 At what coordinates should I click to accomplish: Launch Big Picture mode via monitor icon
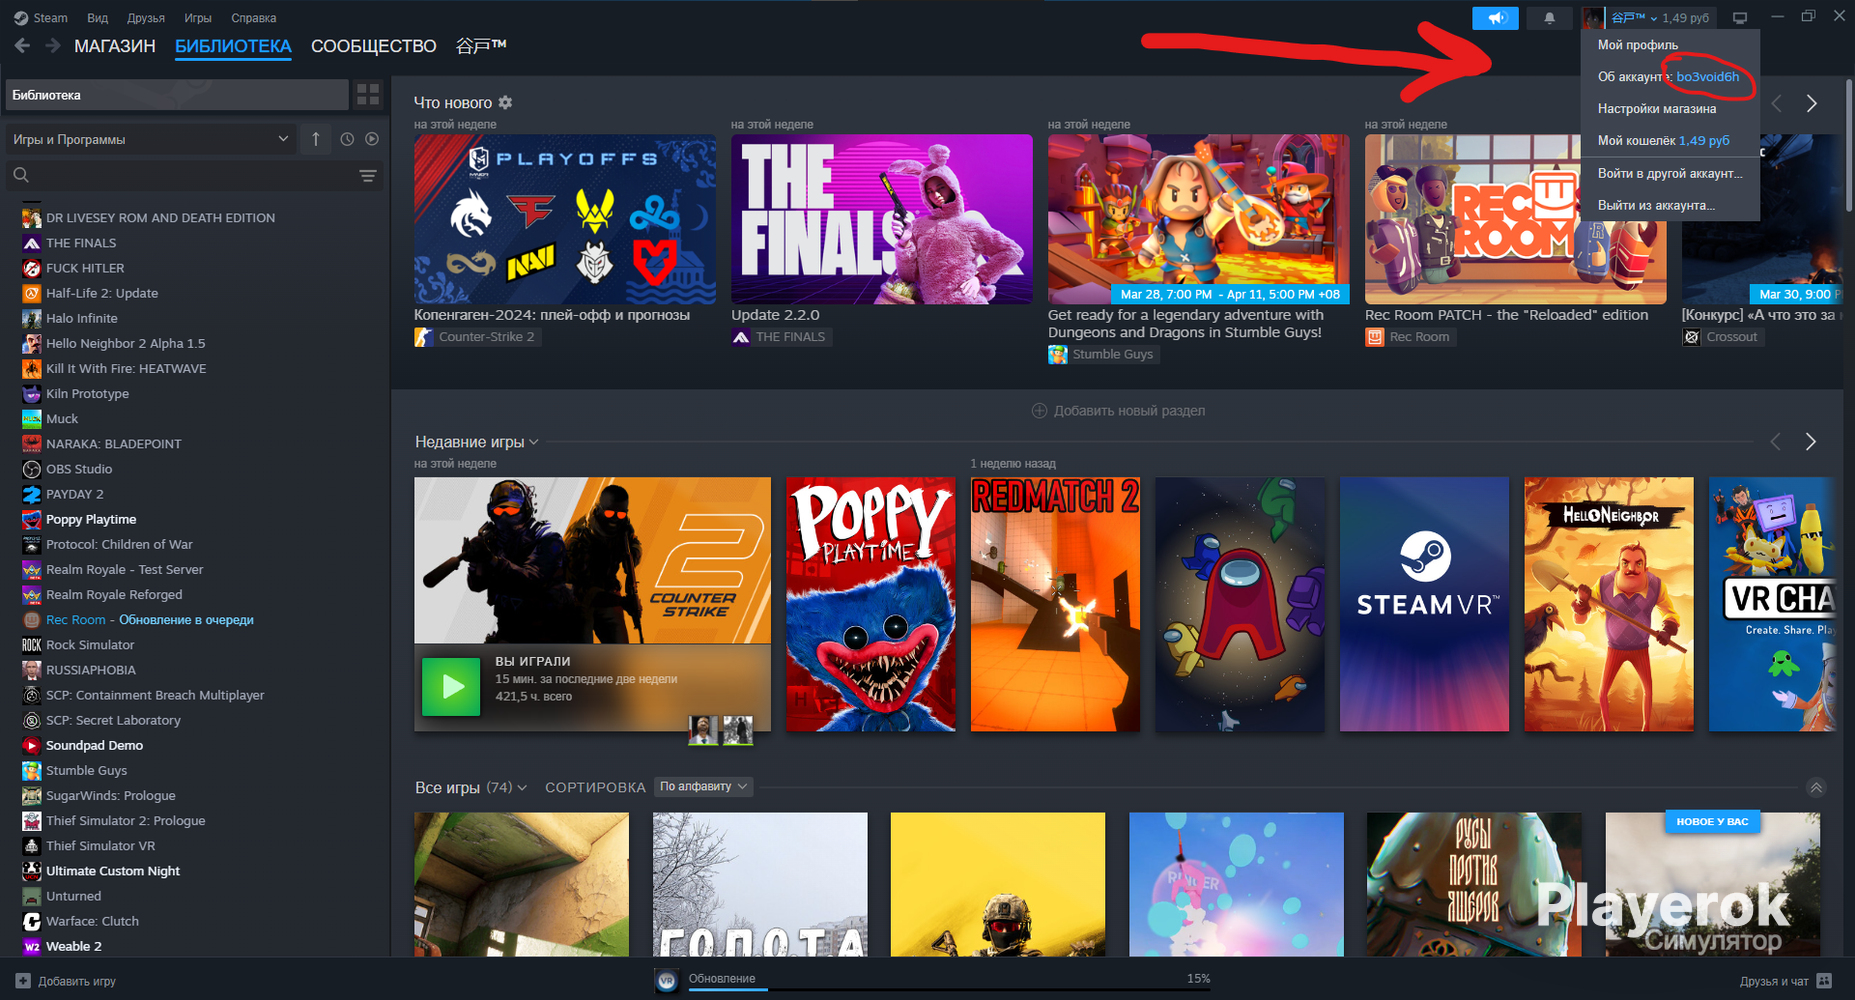(1740, 18)
